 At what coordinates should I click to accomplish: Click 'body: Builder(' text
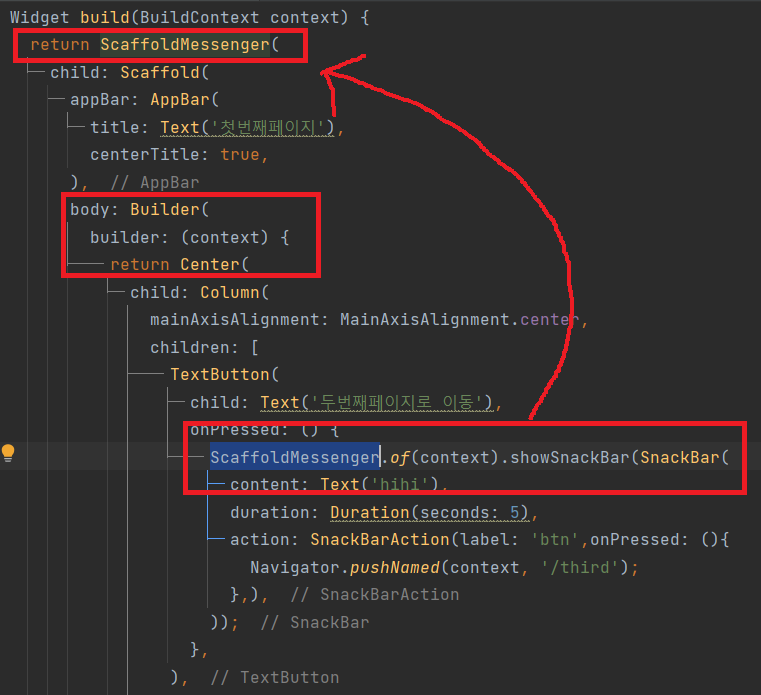pos(139,209)
